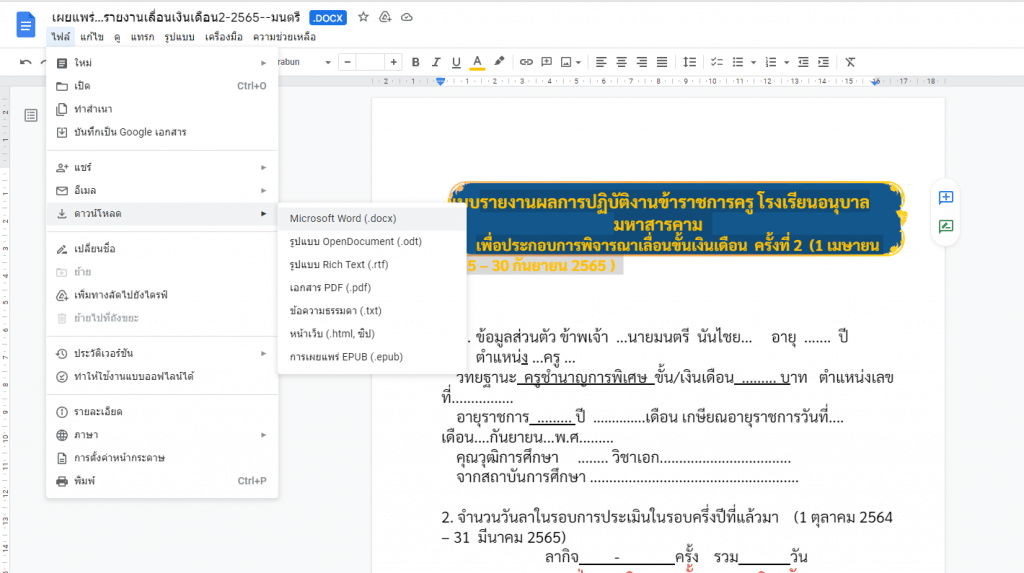The width and height of the screenshot is (1024, 573).
Task: Insert a checklist
Action: (716, 62)
